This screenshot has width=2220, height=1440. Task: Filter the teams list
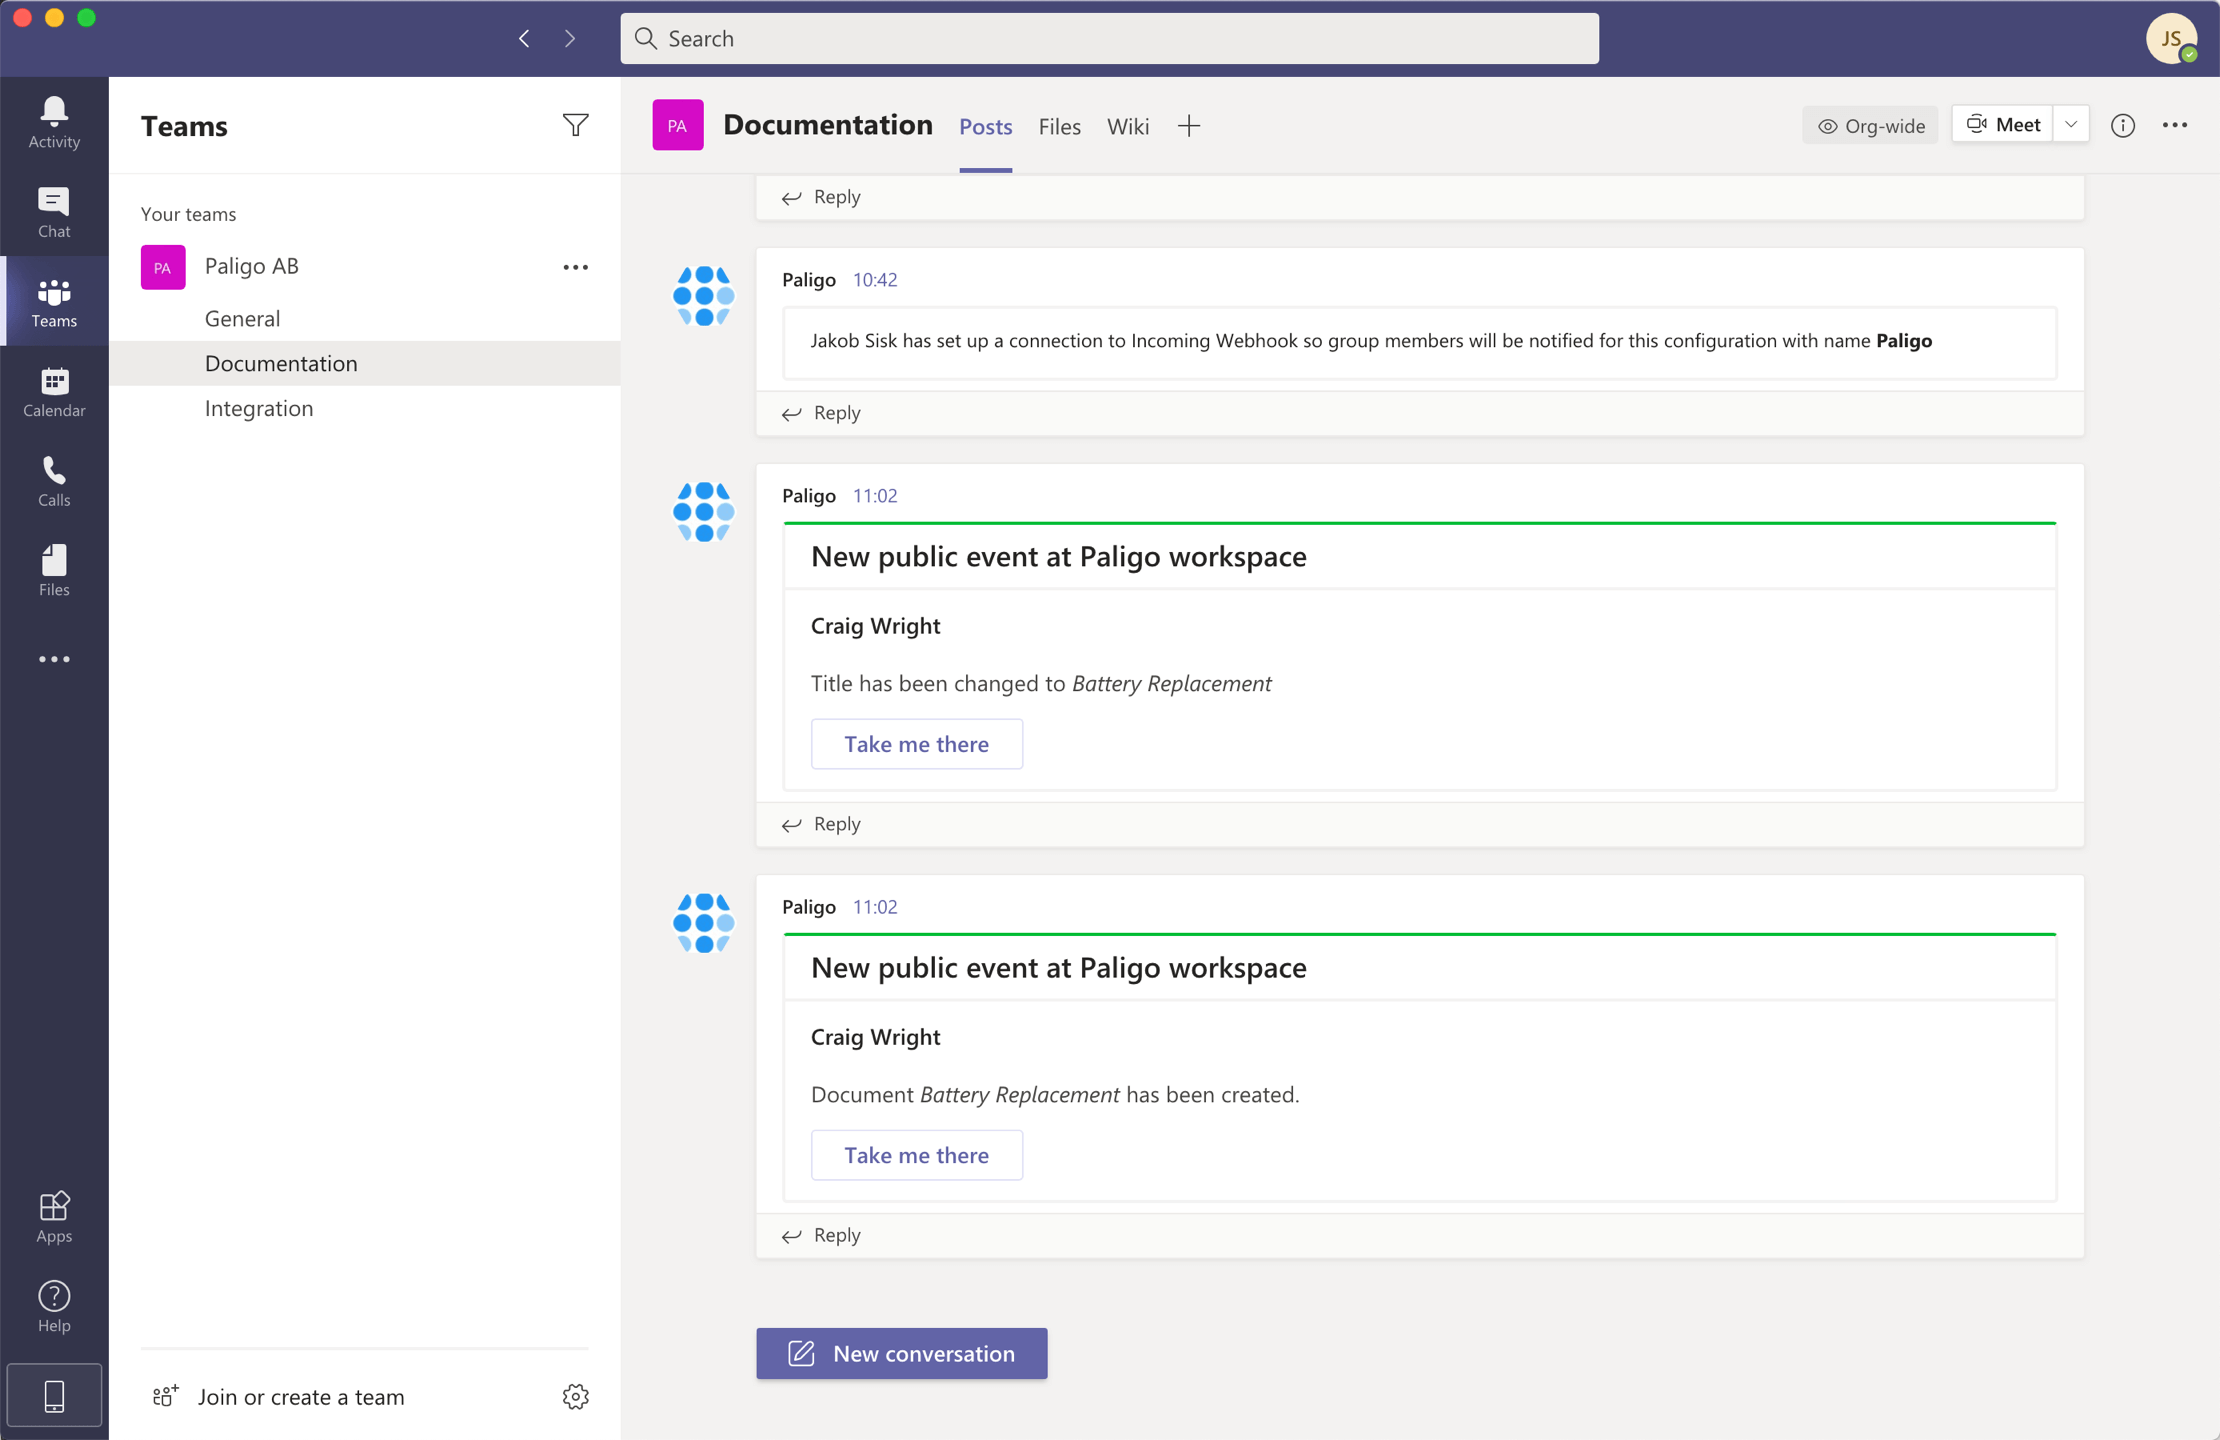tap(576, 125)
